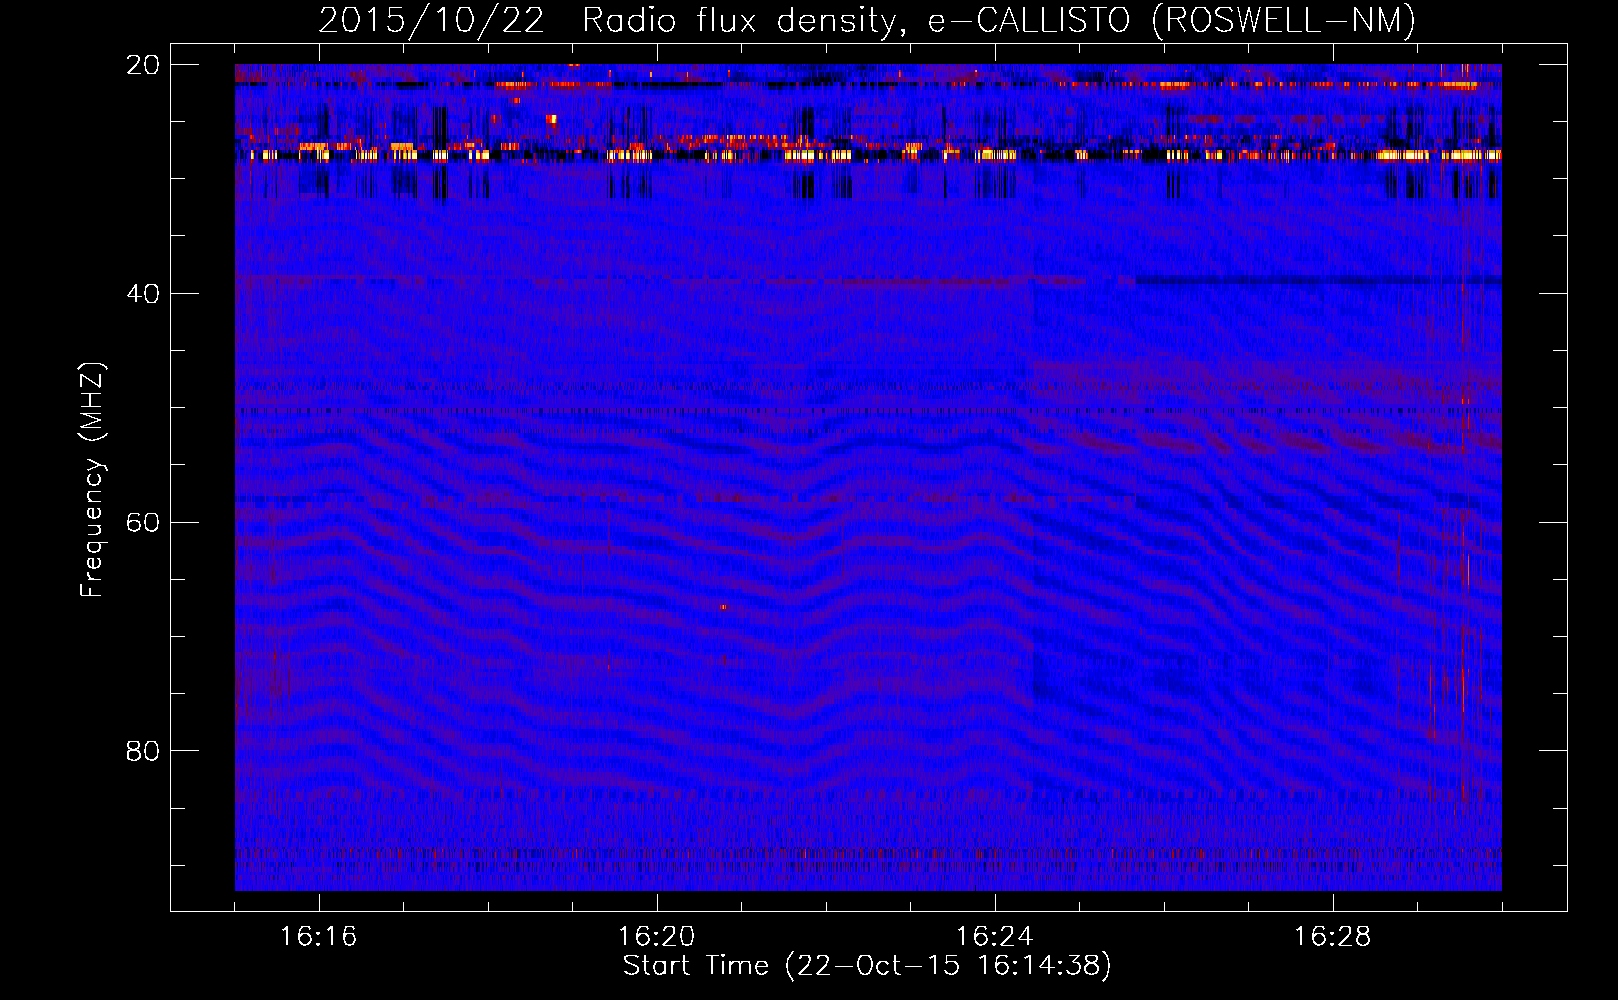This screenshot has height=1000, width=1618.
Task: Click the 16:16 time tick label
Action: point(319,937)
